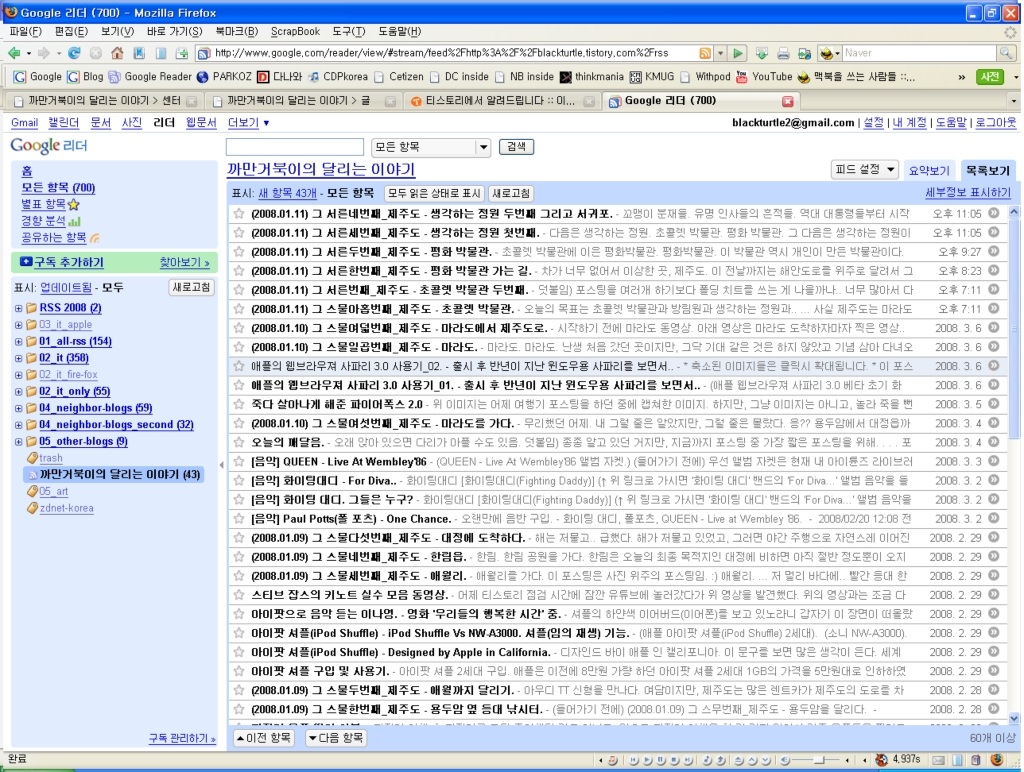Expand the 01_all-rss folder

(x=18, y=342)
